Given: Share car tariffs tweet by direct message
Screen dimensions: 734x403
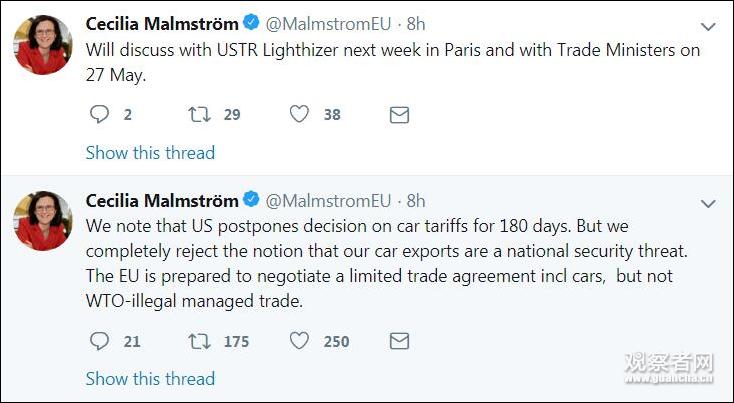Looking at the screenshot, I should pyautogui.click(x=399, y=341).
